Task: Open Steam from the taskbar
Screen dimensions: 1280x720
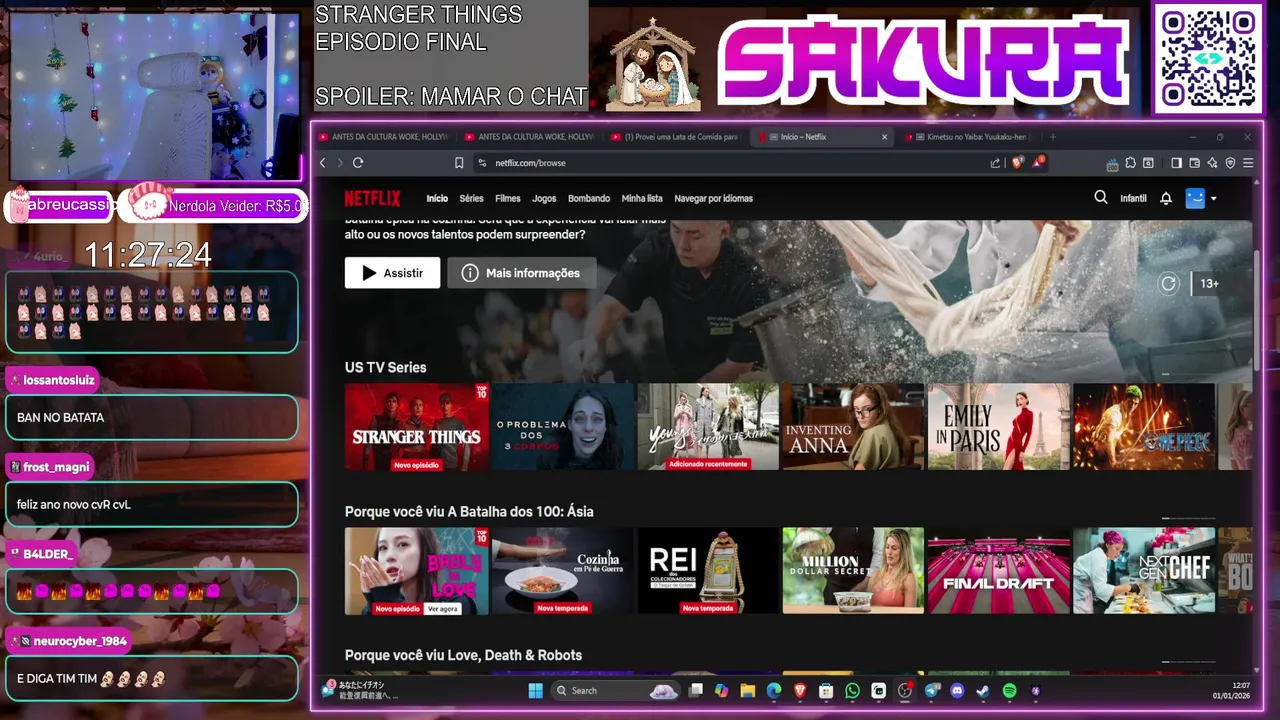Action: [x=983, y=690]
